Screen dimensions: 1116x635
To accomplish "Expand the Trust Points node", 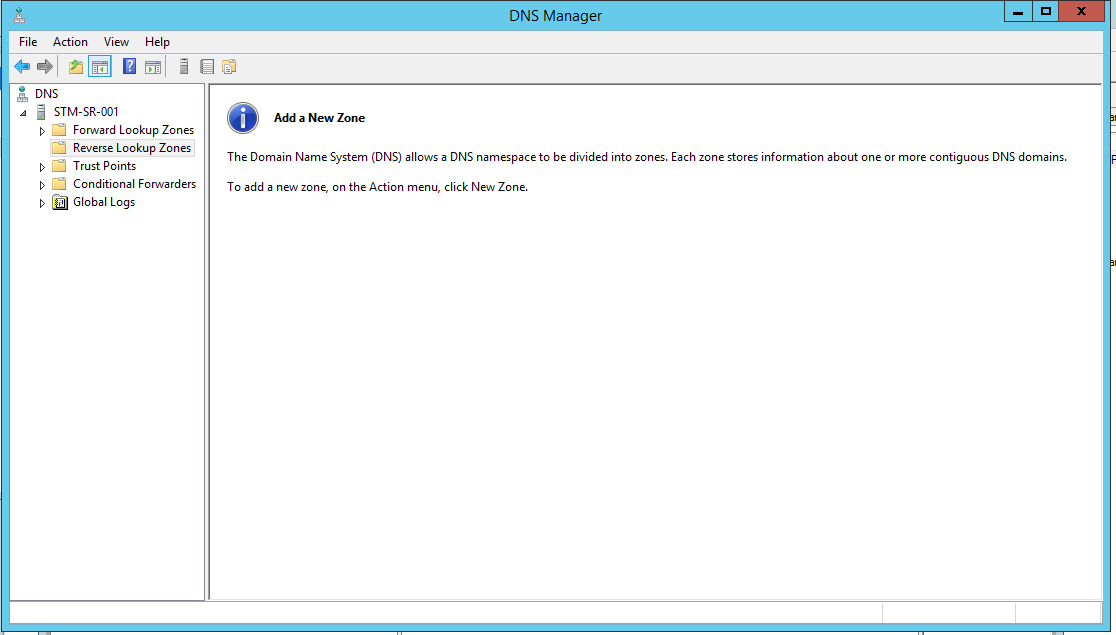I will [x=42, y=165].
